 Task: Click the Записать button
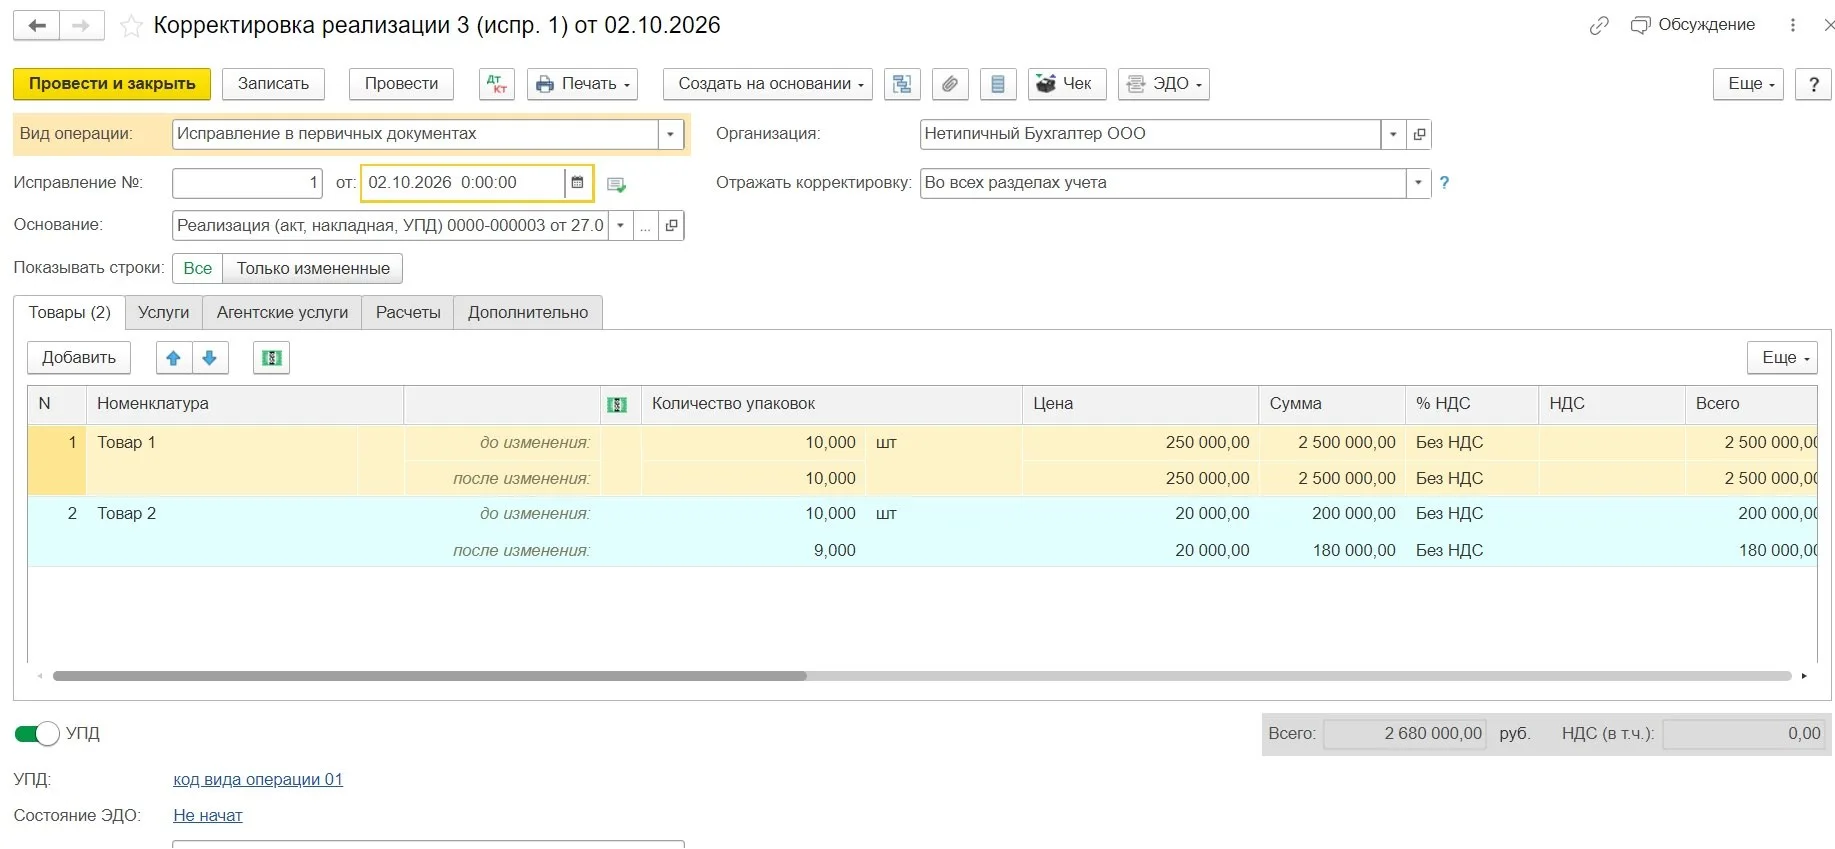click(273, 84)
